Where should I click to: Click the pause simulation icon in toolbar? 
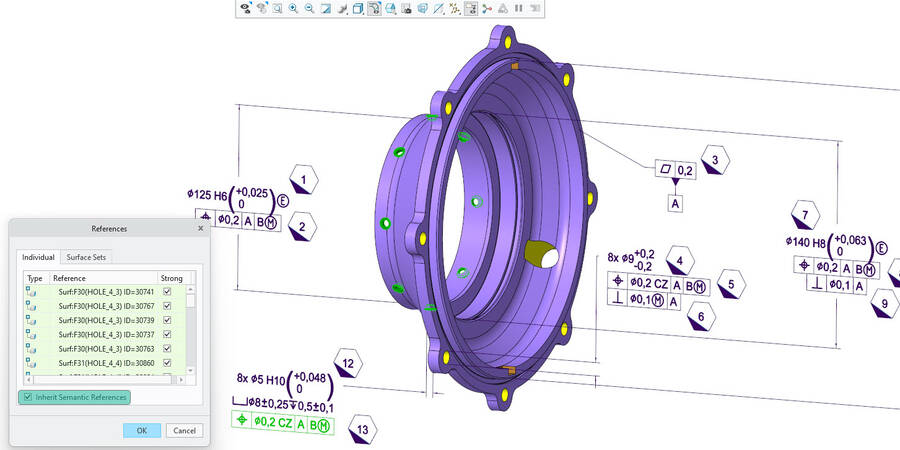(519, 8)
